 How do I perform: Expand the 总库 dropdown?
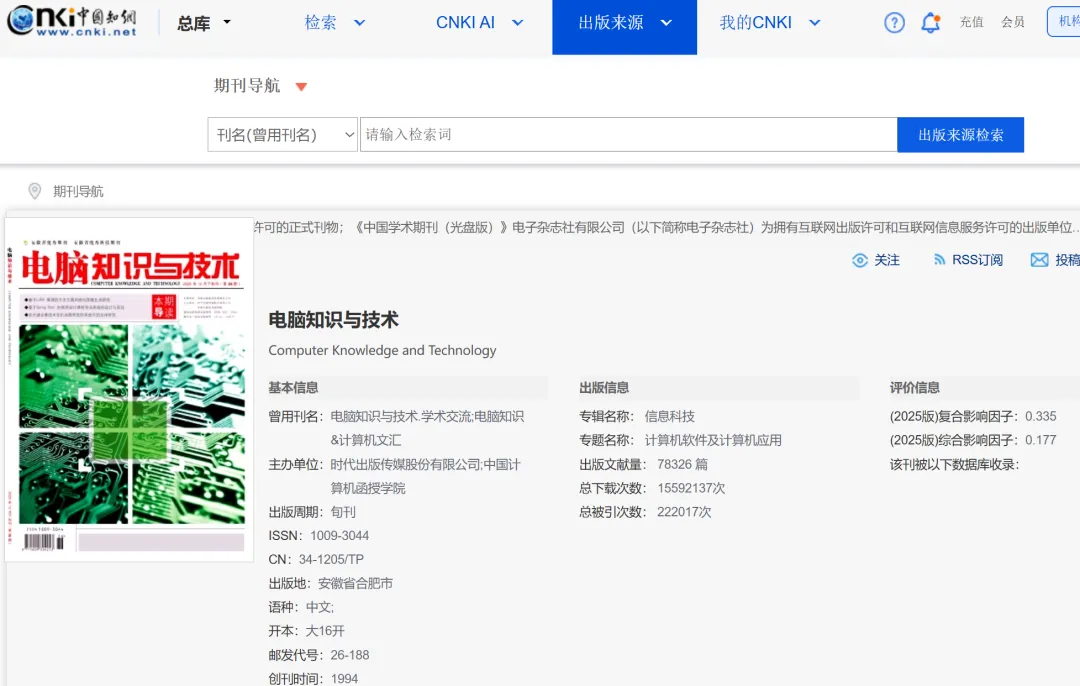click(x=203, y=22)
